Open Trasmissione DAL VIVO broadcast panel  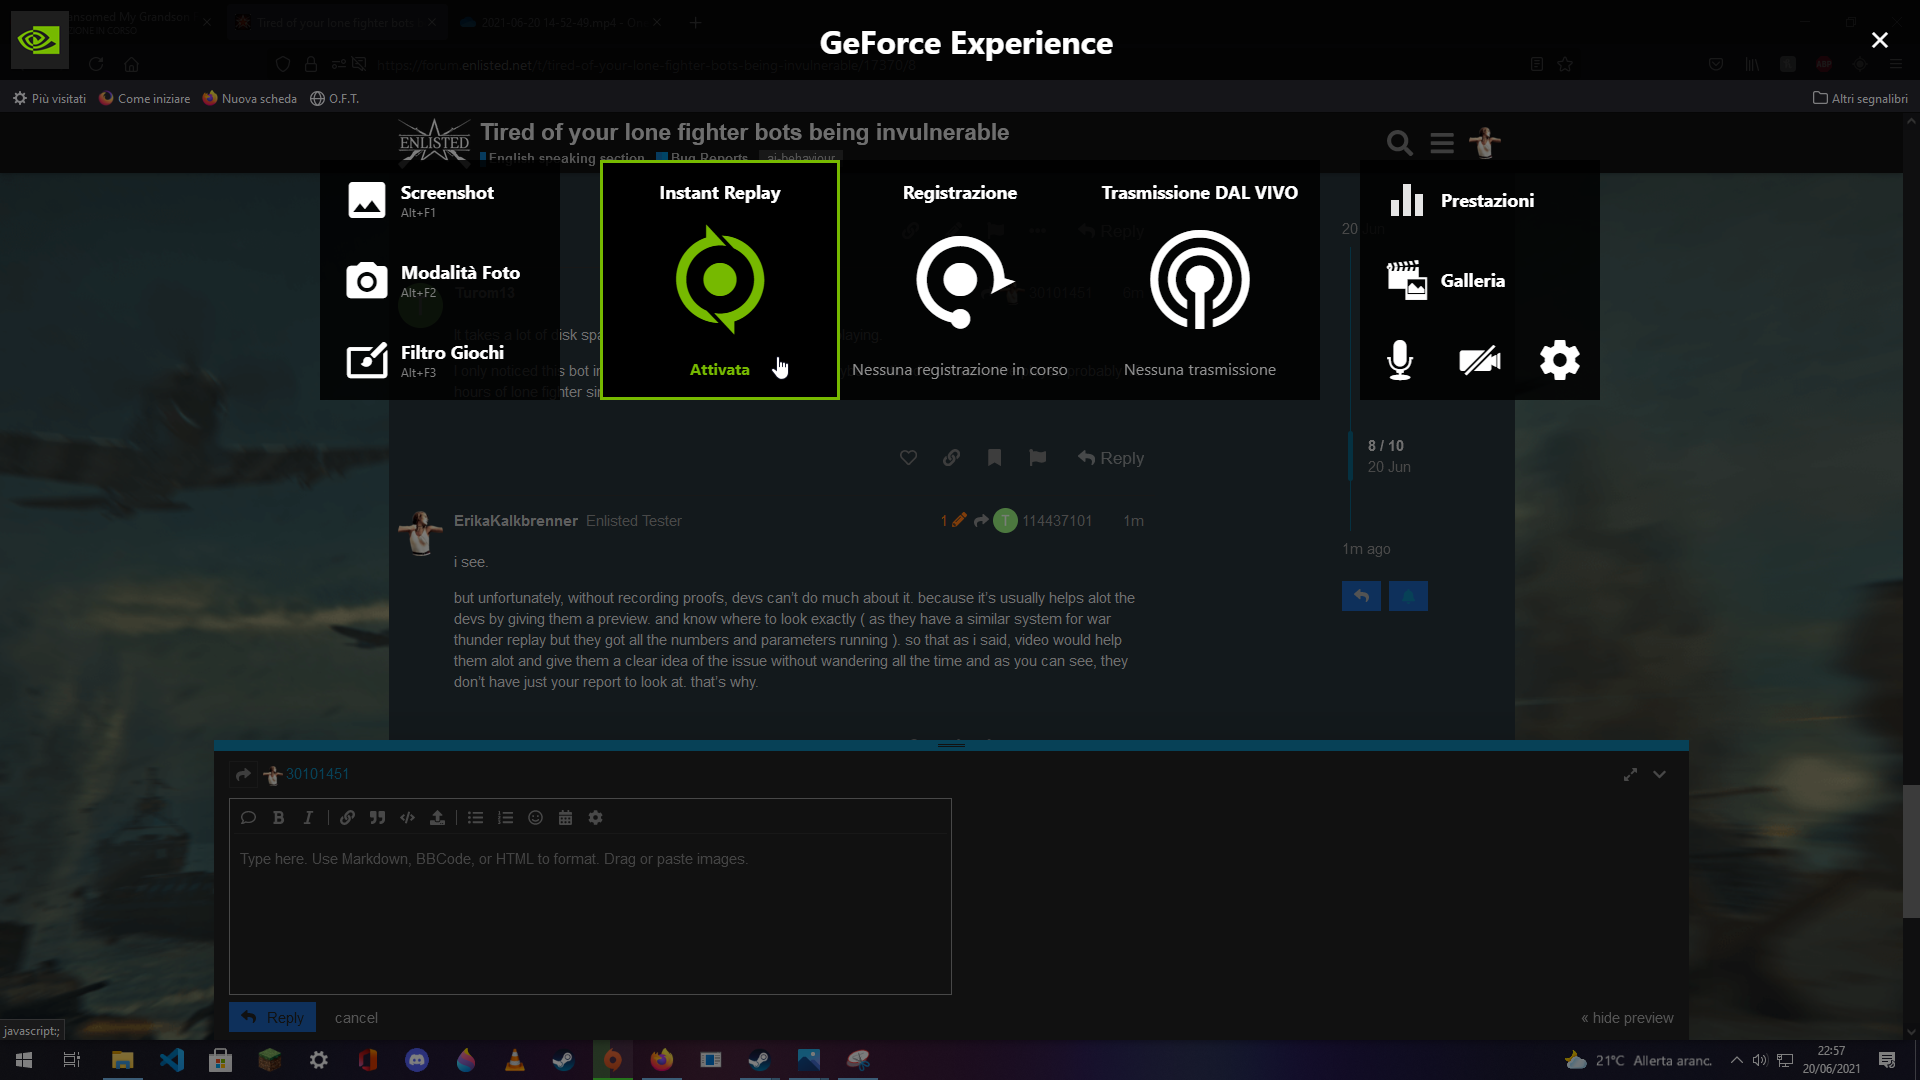click(x=1199, y=280)
